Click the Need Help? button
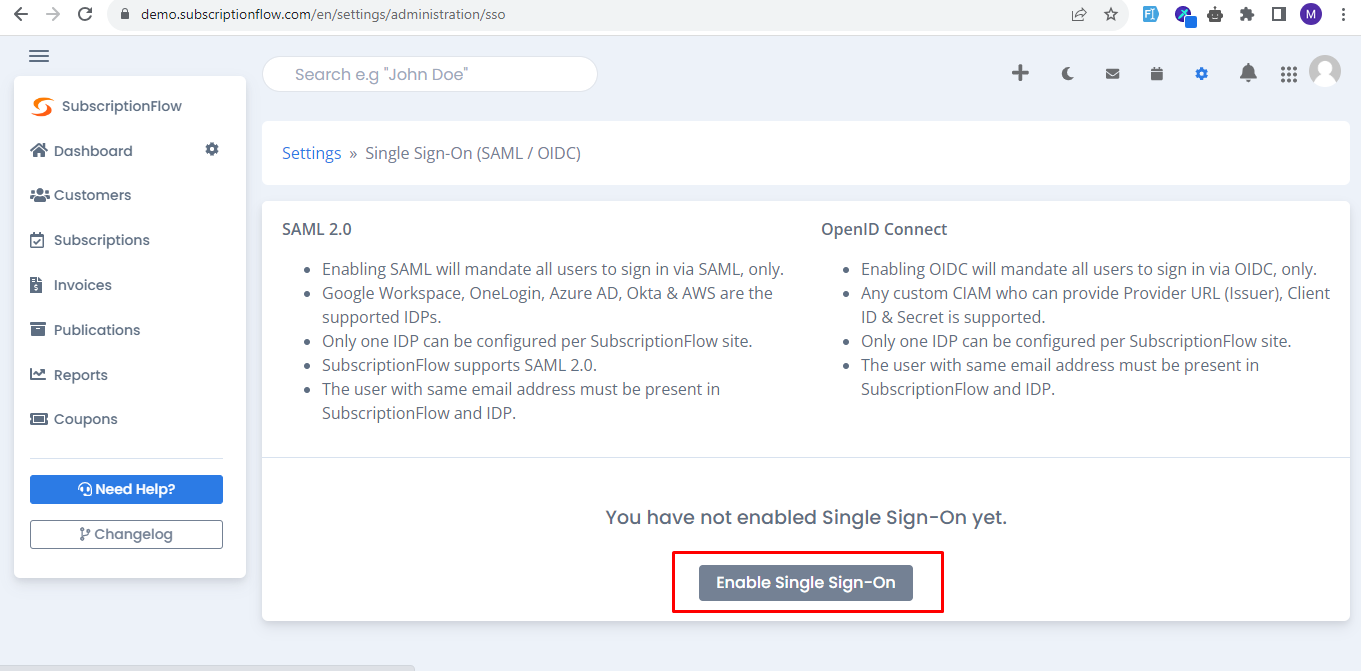 [126, 489]
